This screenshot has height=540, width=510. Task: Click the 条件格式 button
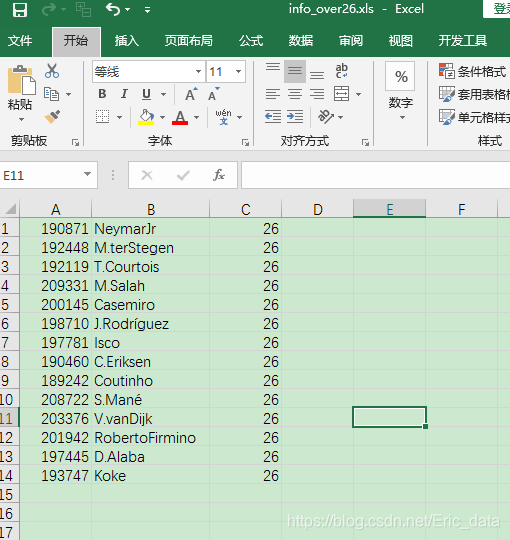(x=473, y=72)
